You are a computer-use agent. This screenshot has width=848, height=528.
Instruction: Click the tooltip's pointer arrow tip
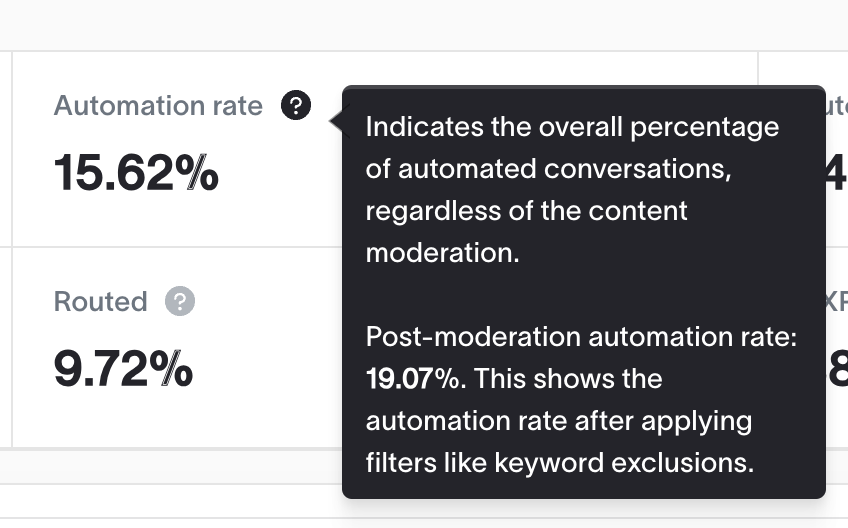[332, 121]
